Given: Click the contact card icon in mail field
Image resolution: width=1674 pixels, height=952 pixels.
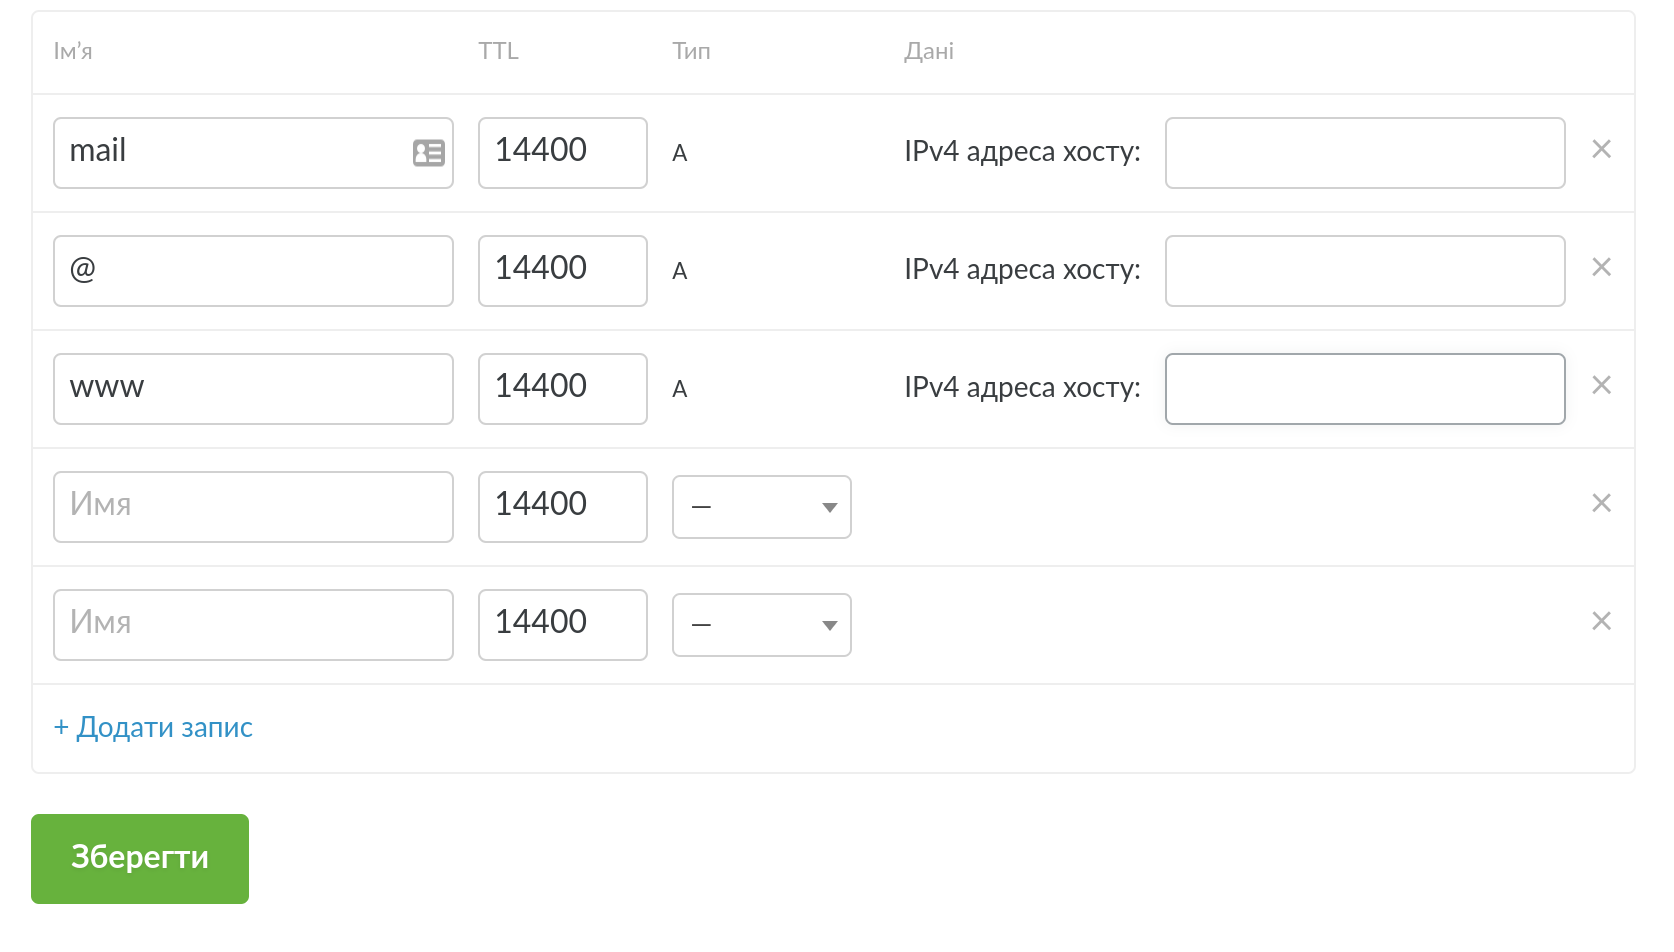Looking at the screenshot, I should tap(429, 153).
